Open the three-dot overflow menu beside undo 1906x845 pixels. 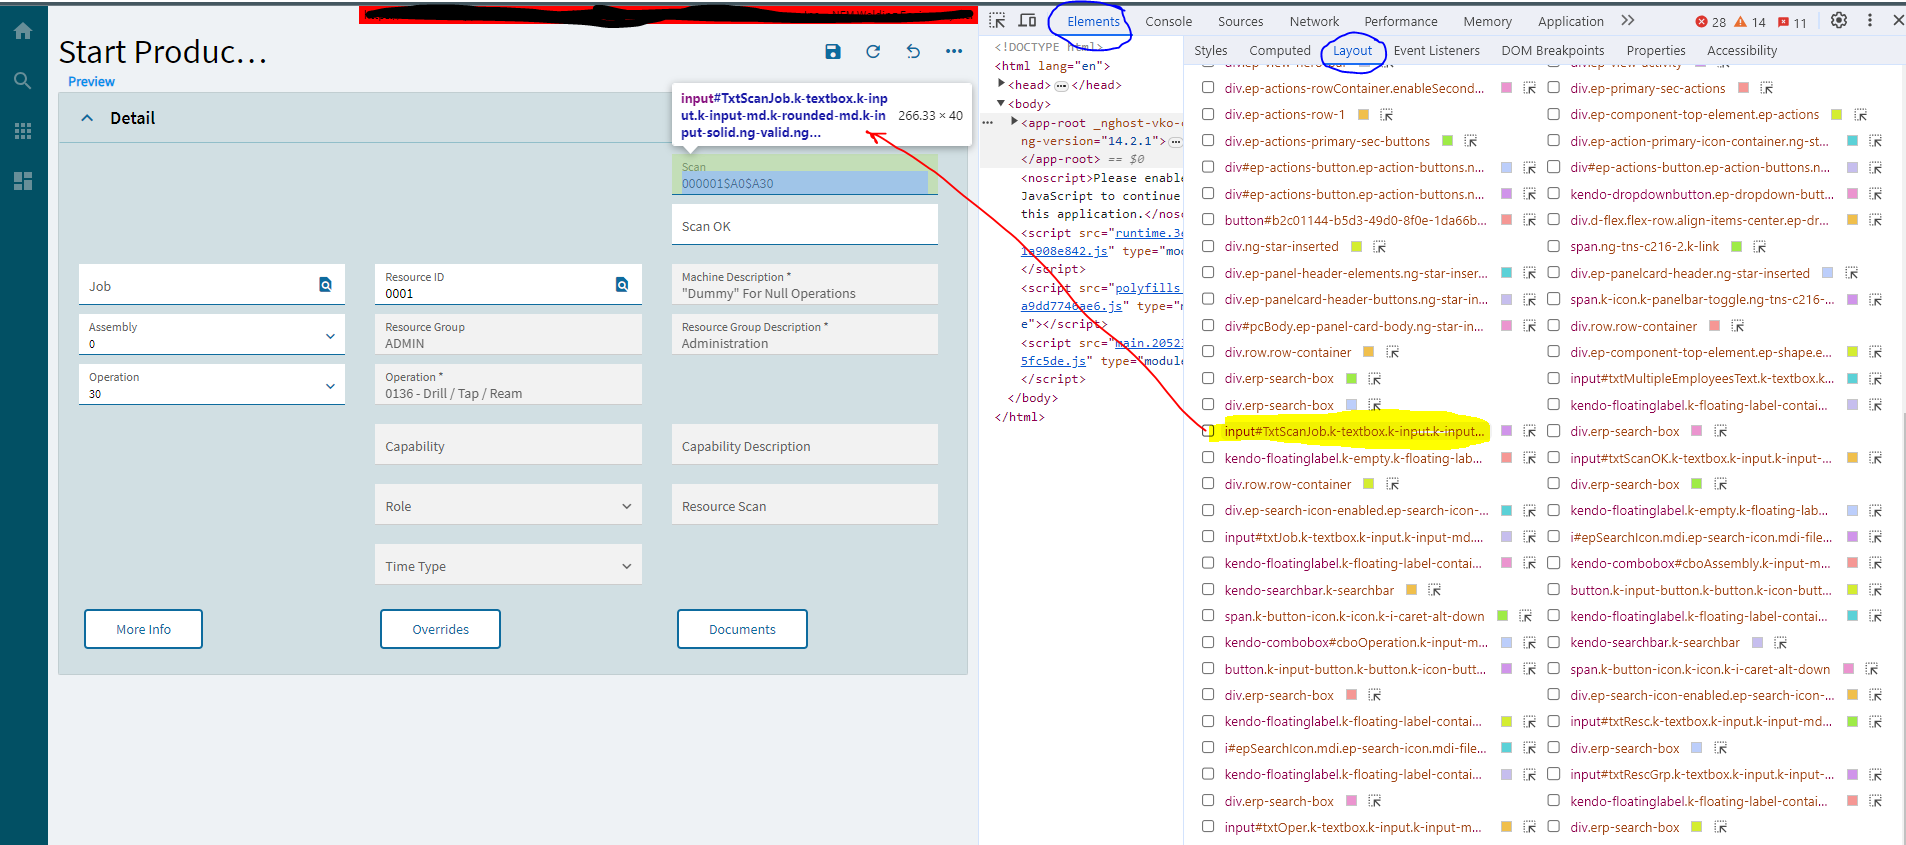(x=954, y=52)
